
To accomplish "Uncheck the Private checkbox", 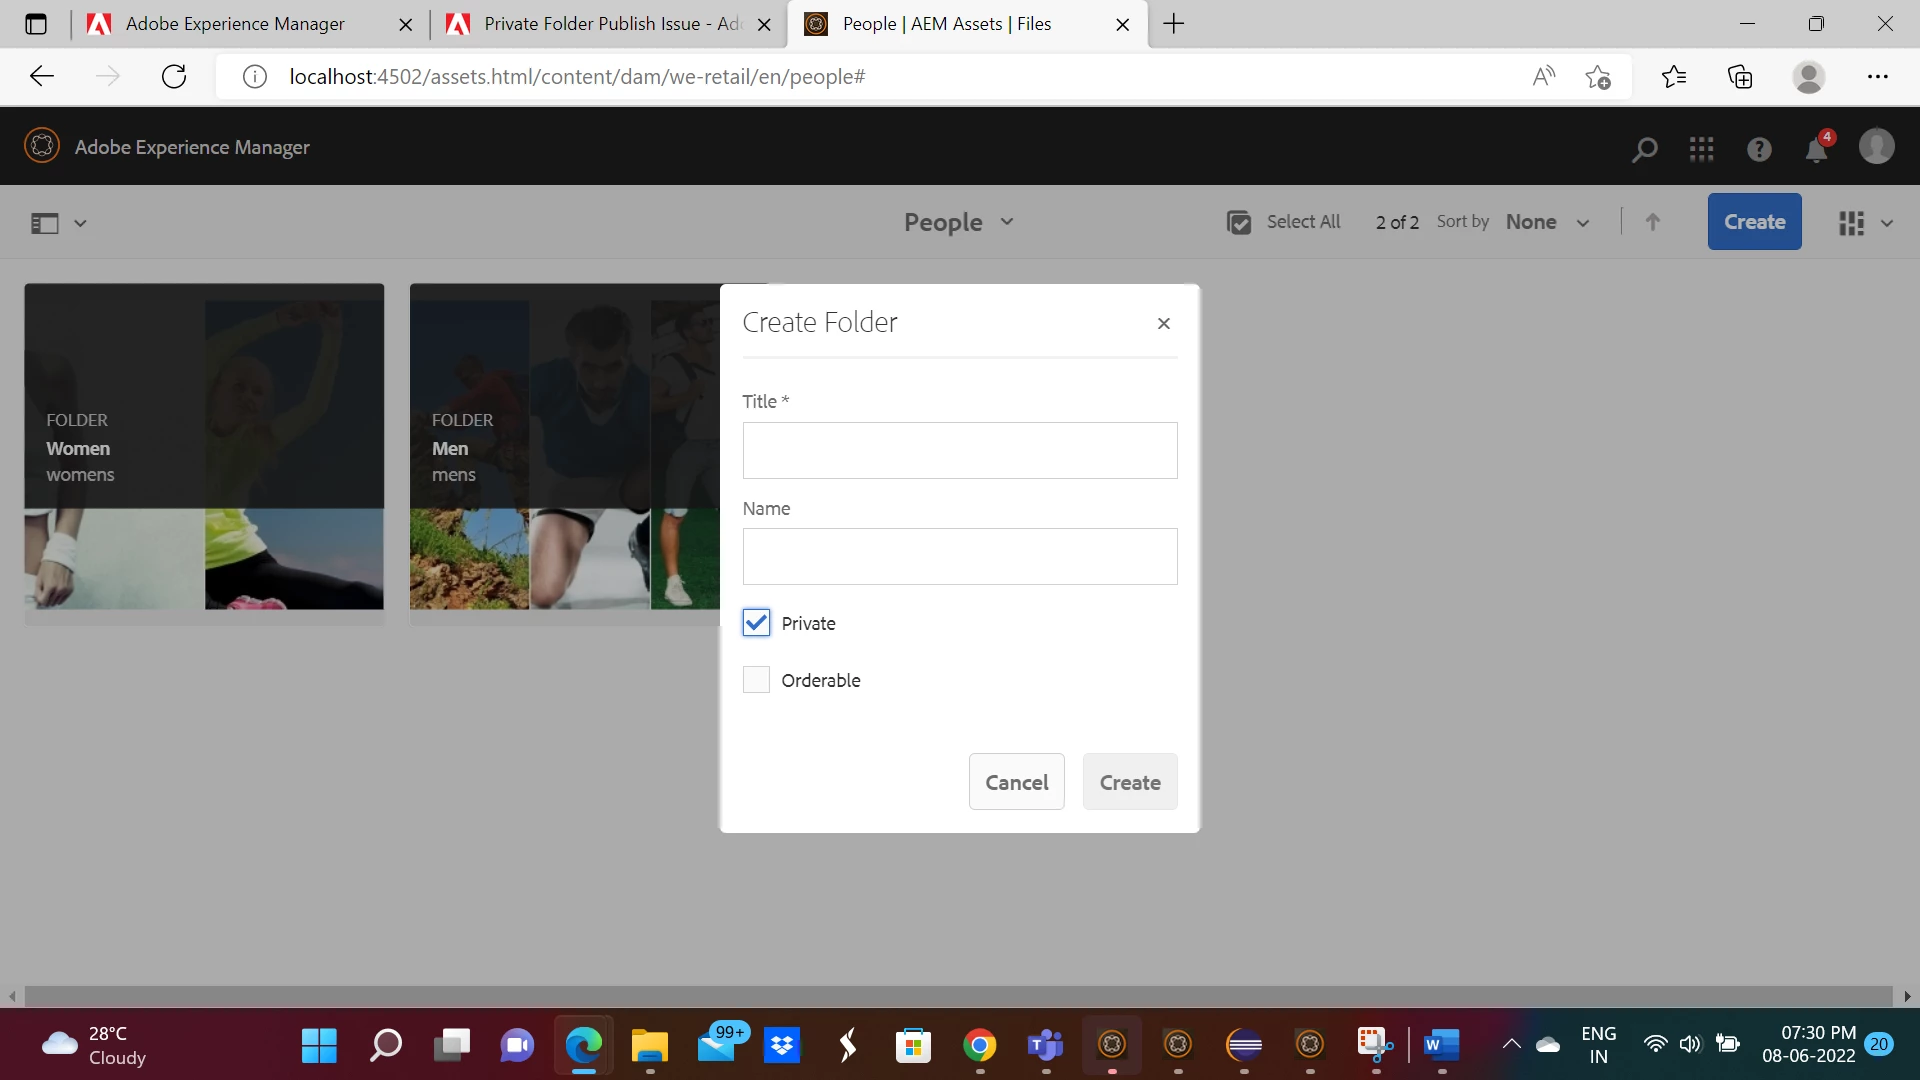I will pos(756,623).
